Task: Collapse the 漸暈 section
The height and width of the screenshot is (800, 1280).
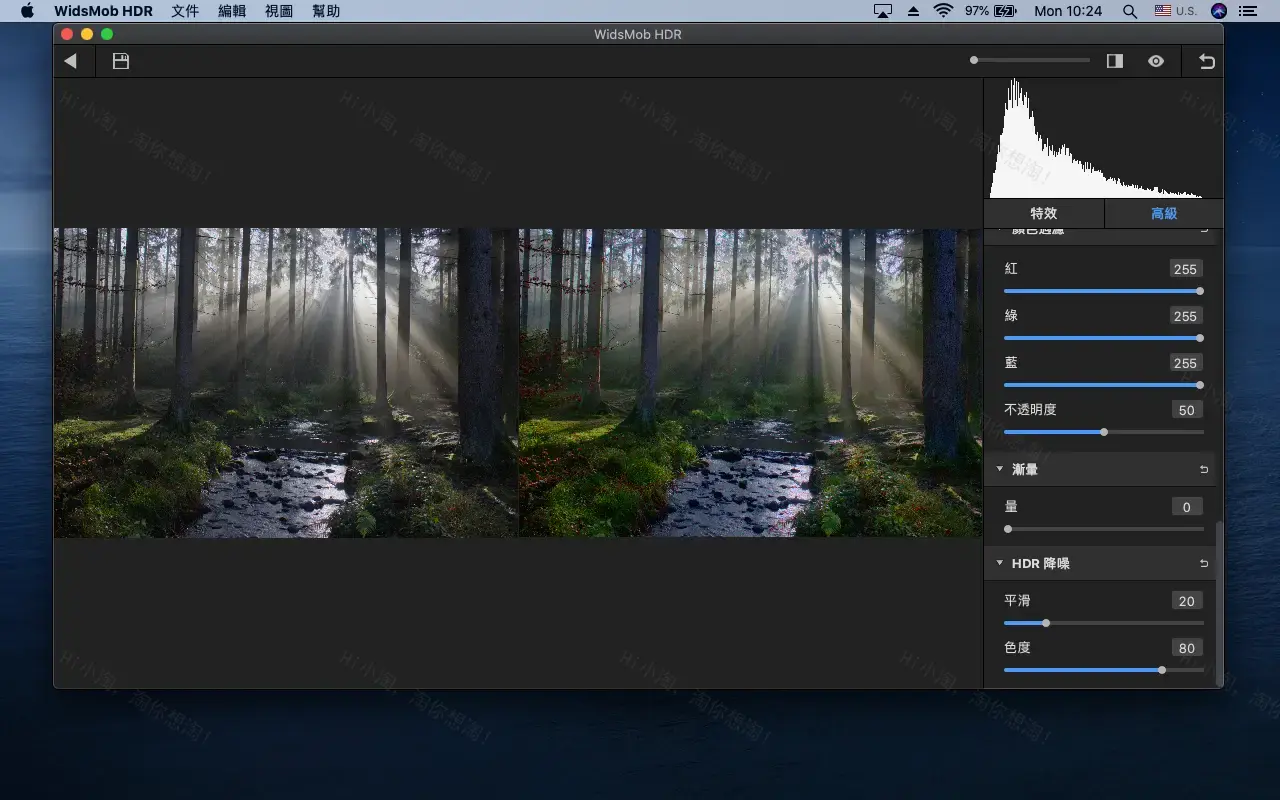Action: click(999, 469)
